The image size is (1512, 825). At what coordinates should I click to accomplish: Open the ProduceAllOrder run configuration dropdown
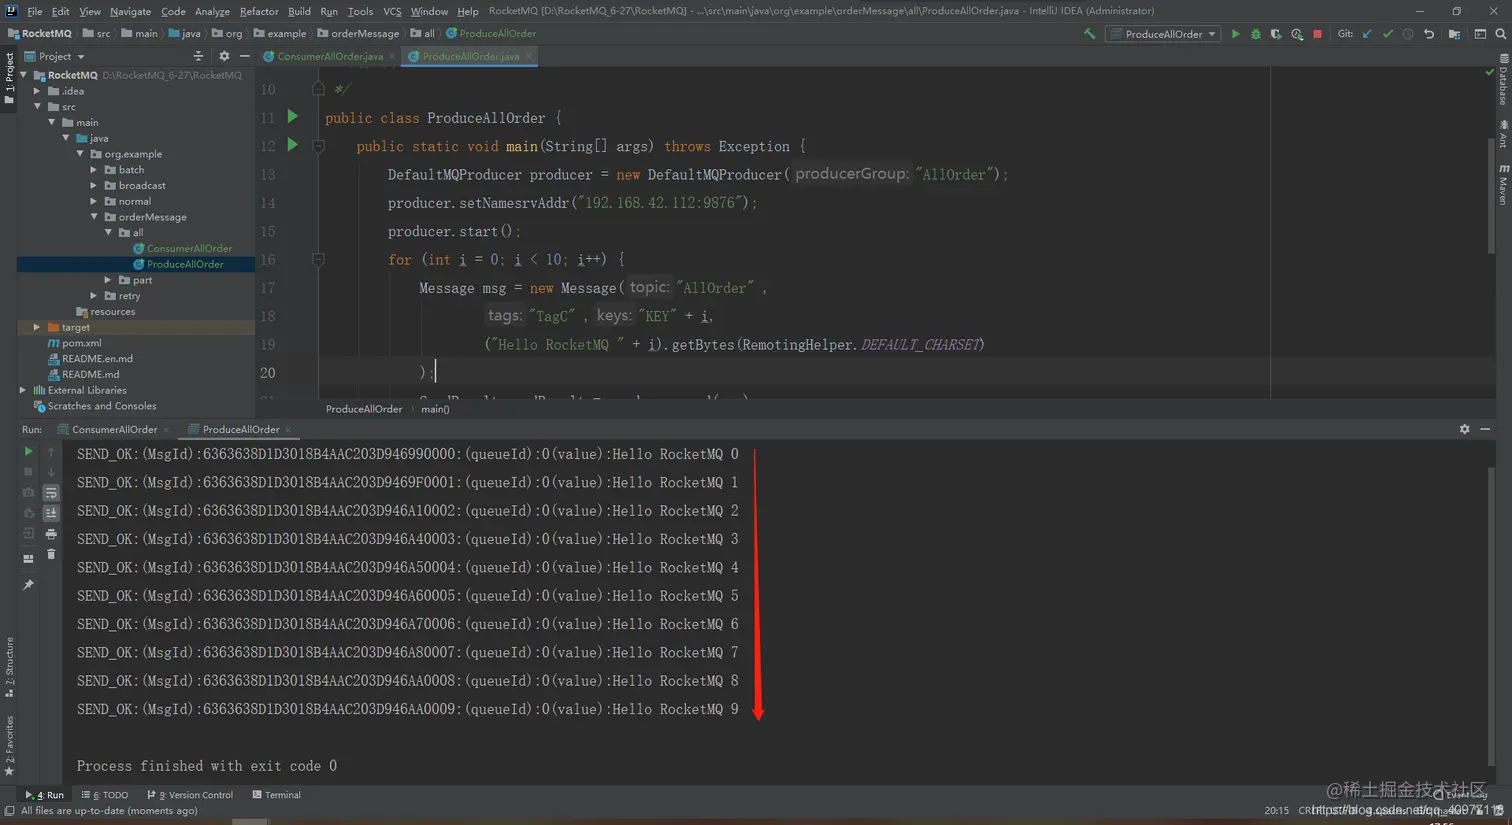point(1164,34)
